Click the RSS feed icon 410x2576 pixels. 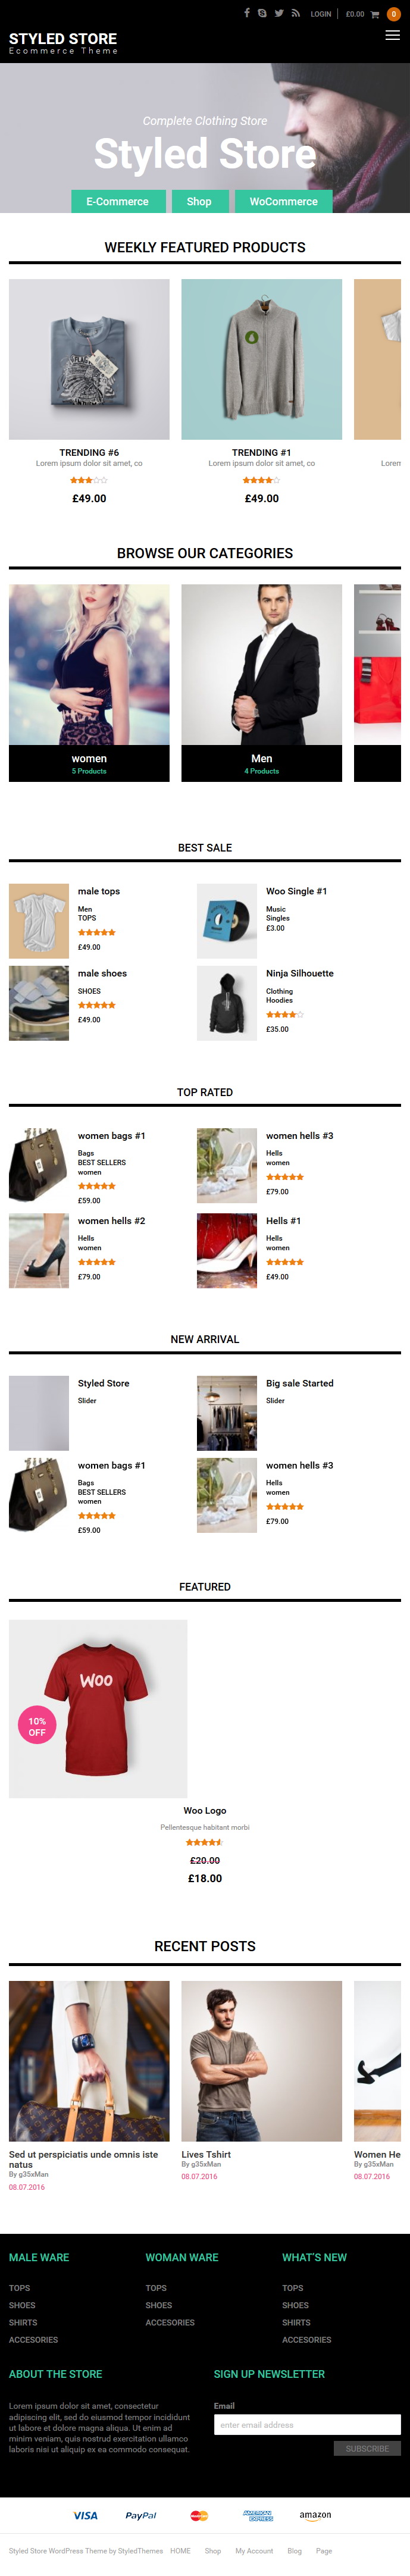(296, 13)
